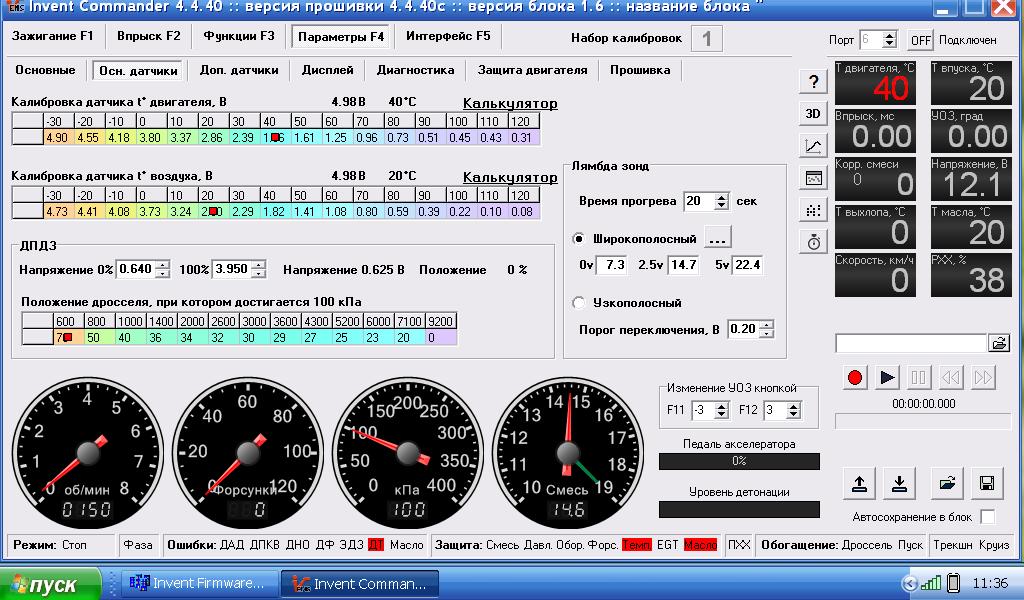1024x600 pixels.
Task: Decrease the Порт number spinner
Action: pos(889,44)
